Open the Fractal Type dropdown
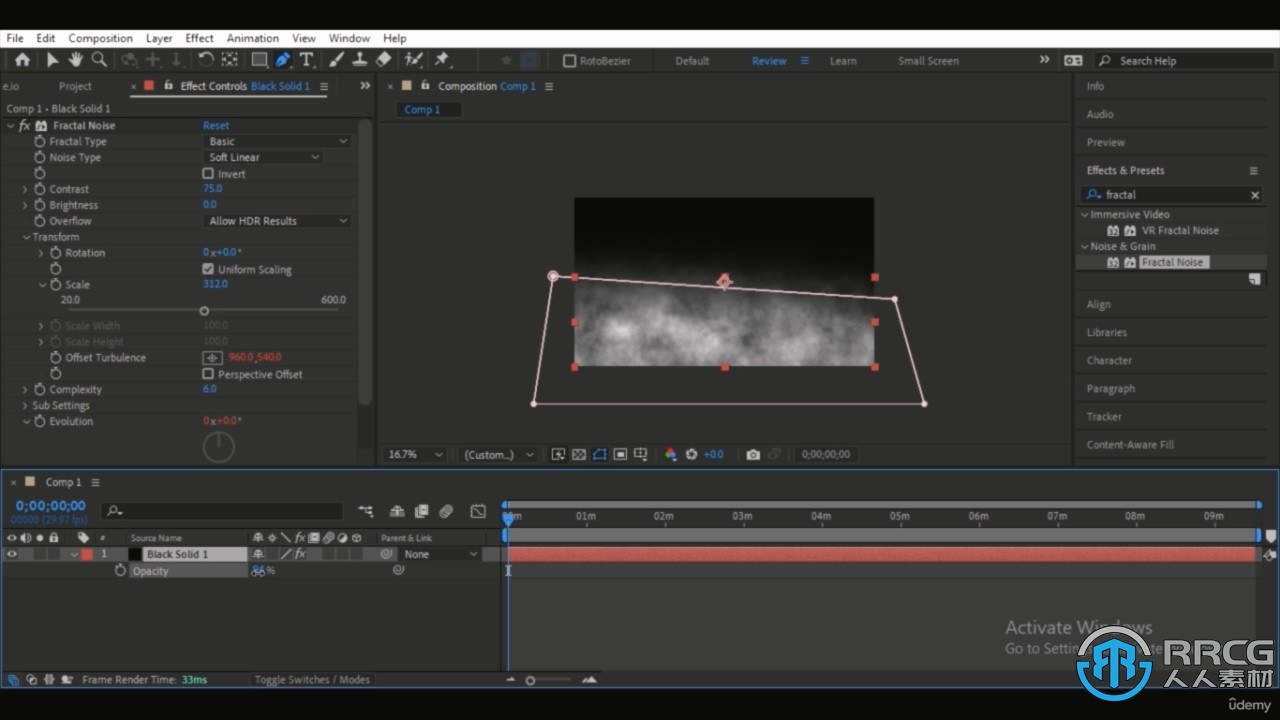The height and width of the screenshot is (720, 1280). point(277,141)
